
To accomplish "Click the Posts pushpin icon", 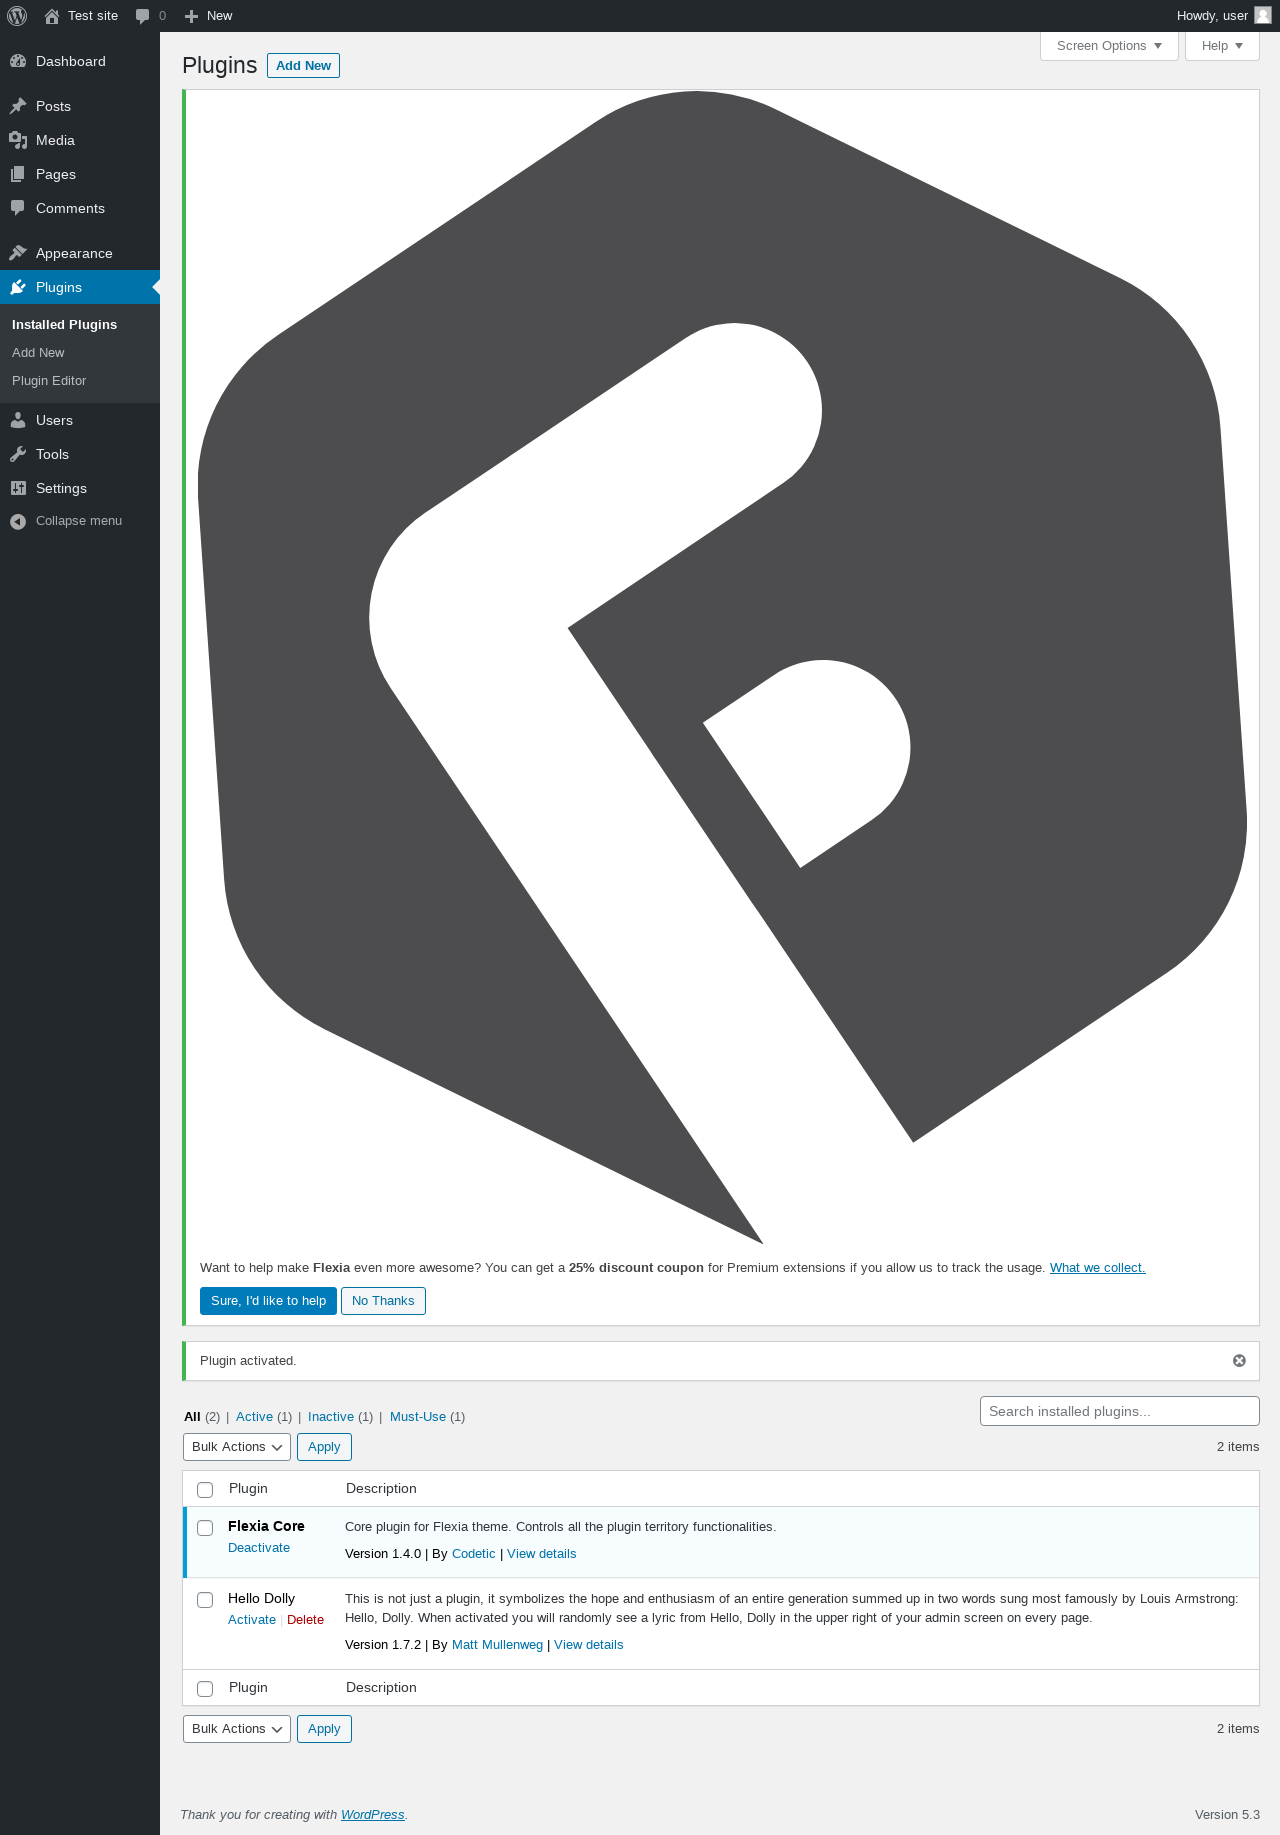I will 18,106.
